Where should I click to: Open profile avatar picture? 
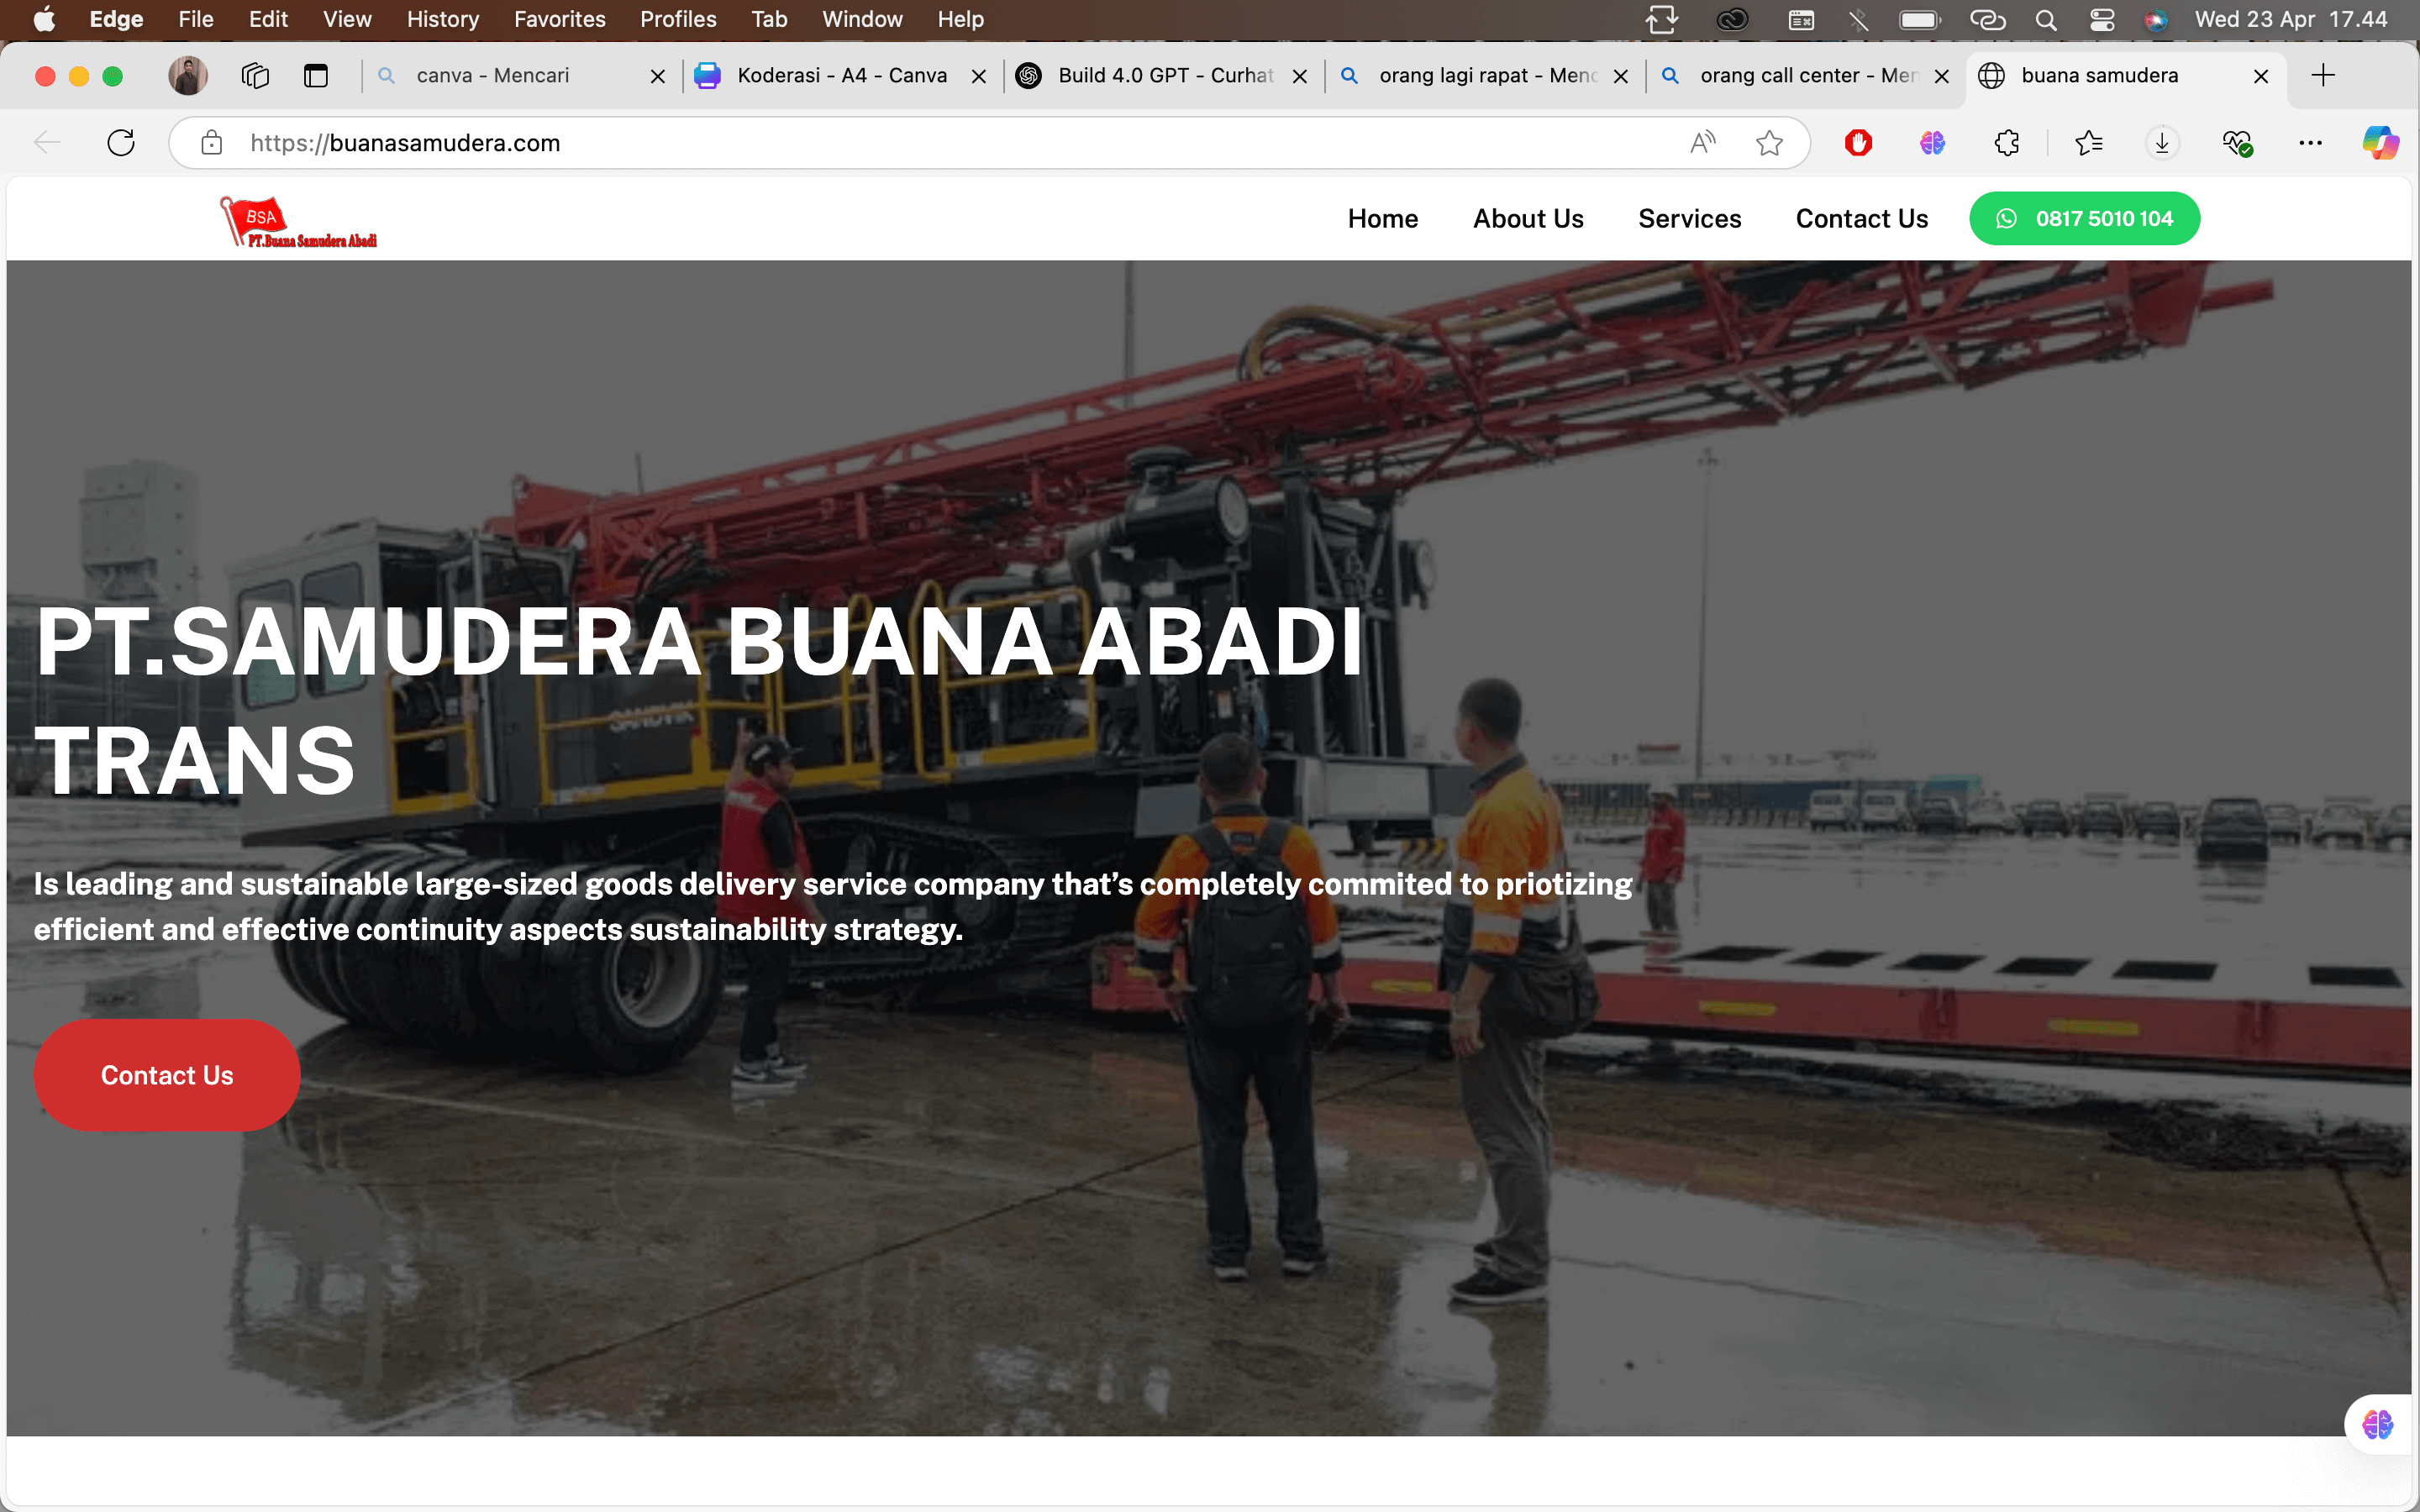(x=187, y=75)
